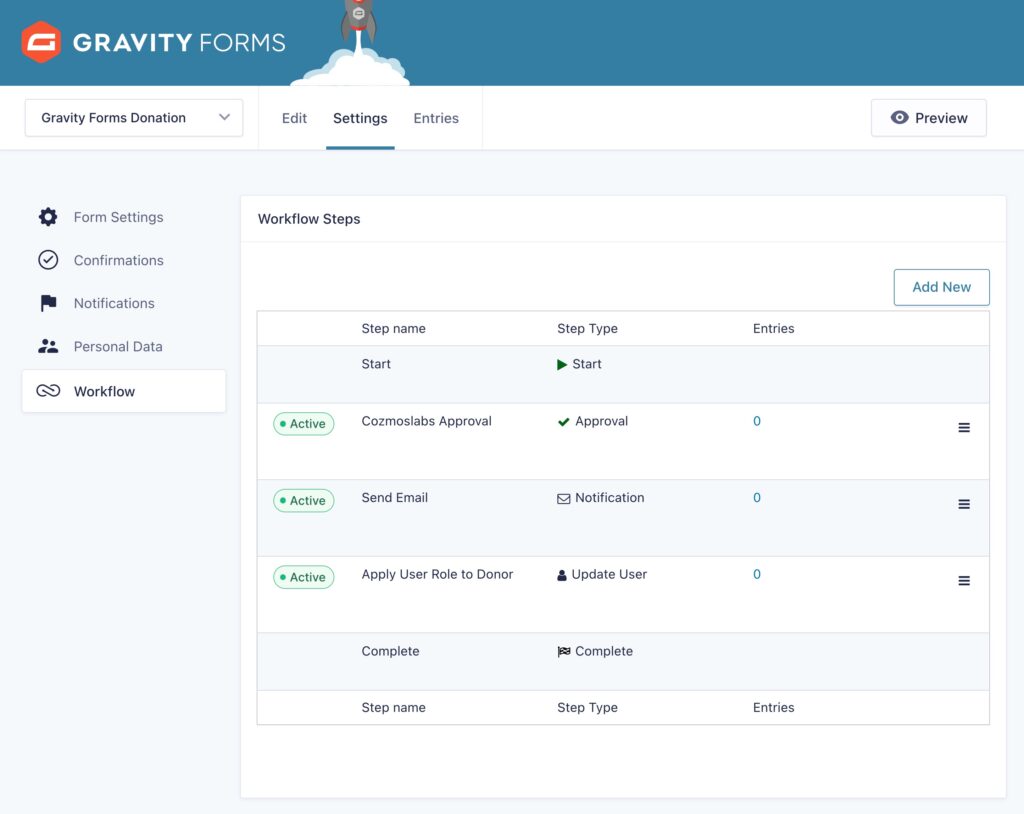Viewport: 1024px width, 814px height.
Task: Toggle Active status of Apply User Role step
Action: (304, 577)
